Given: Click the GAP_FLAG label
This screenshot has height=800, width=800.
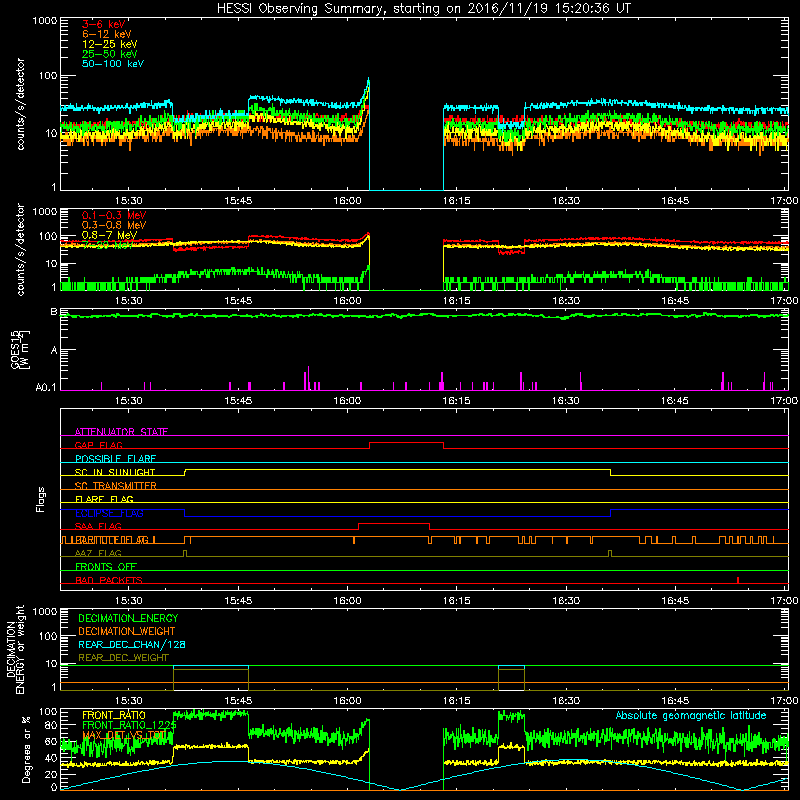Looking at the screenshot, I should tap(98, 445).
